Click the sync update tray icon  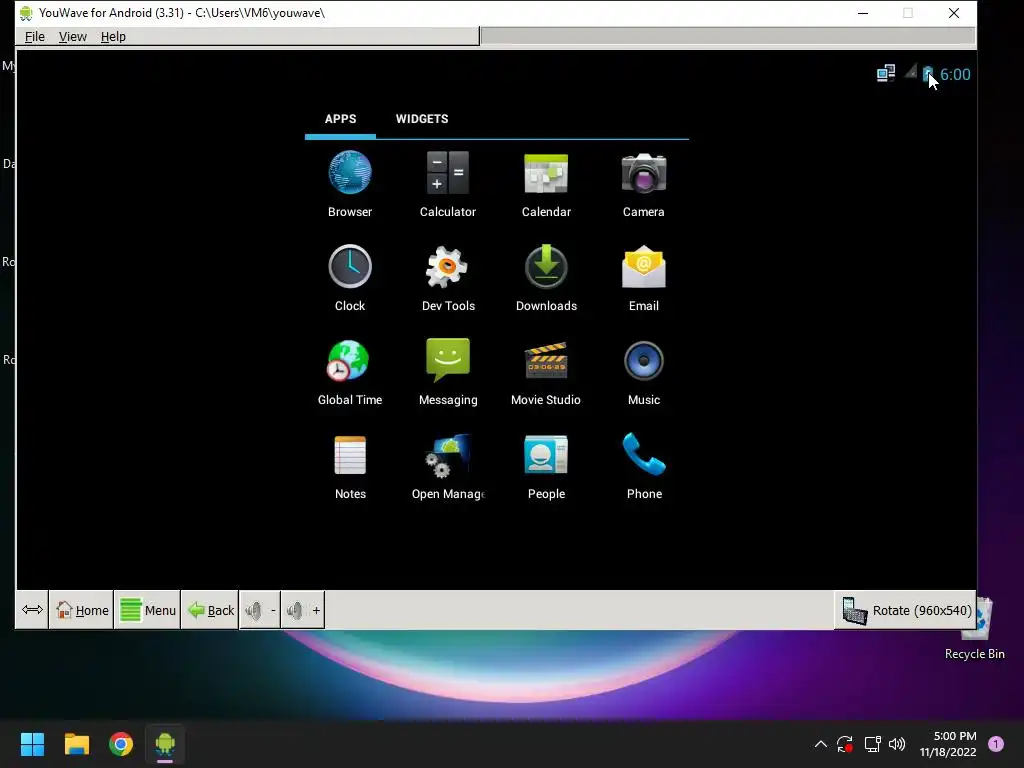click(845, 743)
